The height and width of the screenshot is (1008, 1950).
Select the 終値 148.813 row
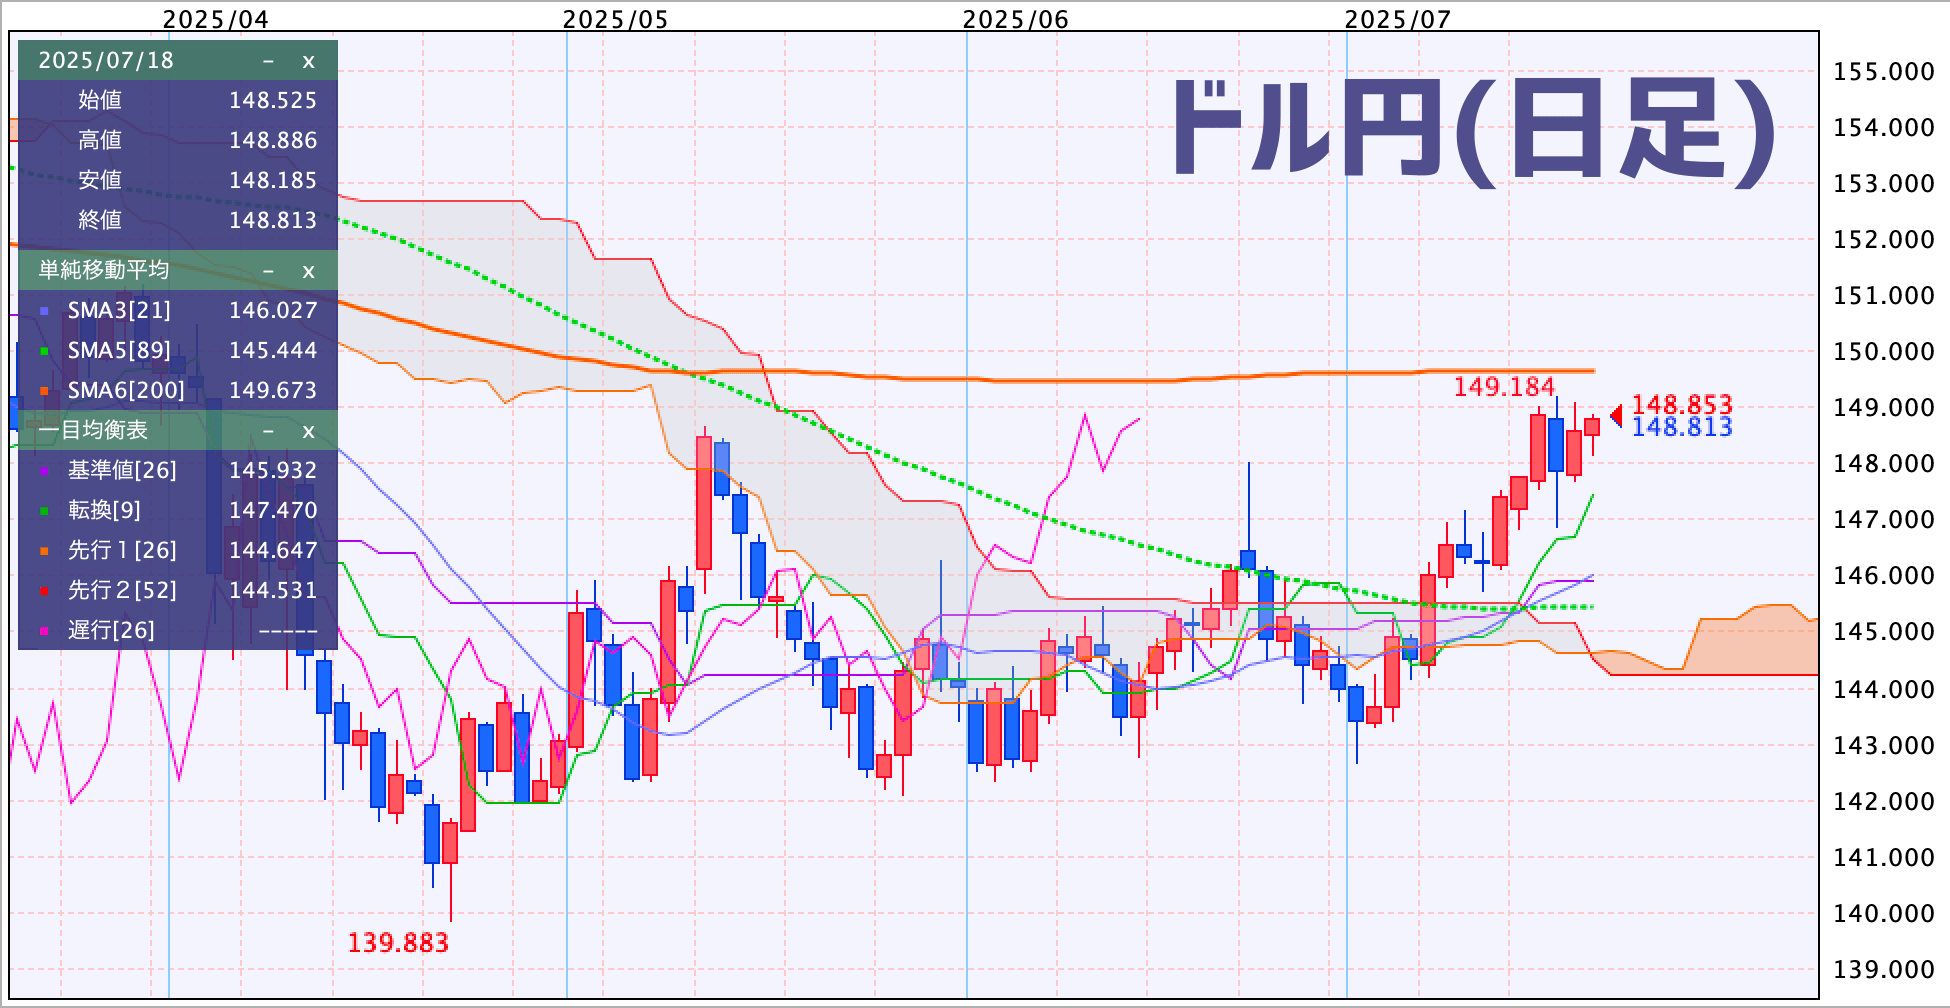[178, 220]
